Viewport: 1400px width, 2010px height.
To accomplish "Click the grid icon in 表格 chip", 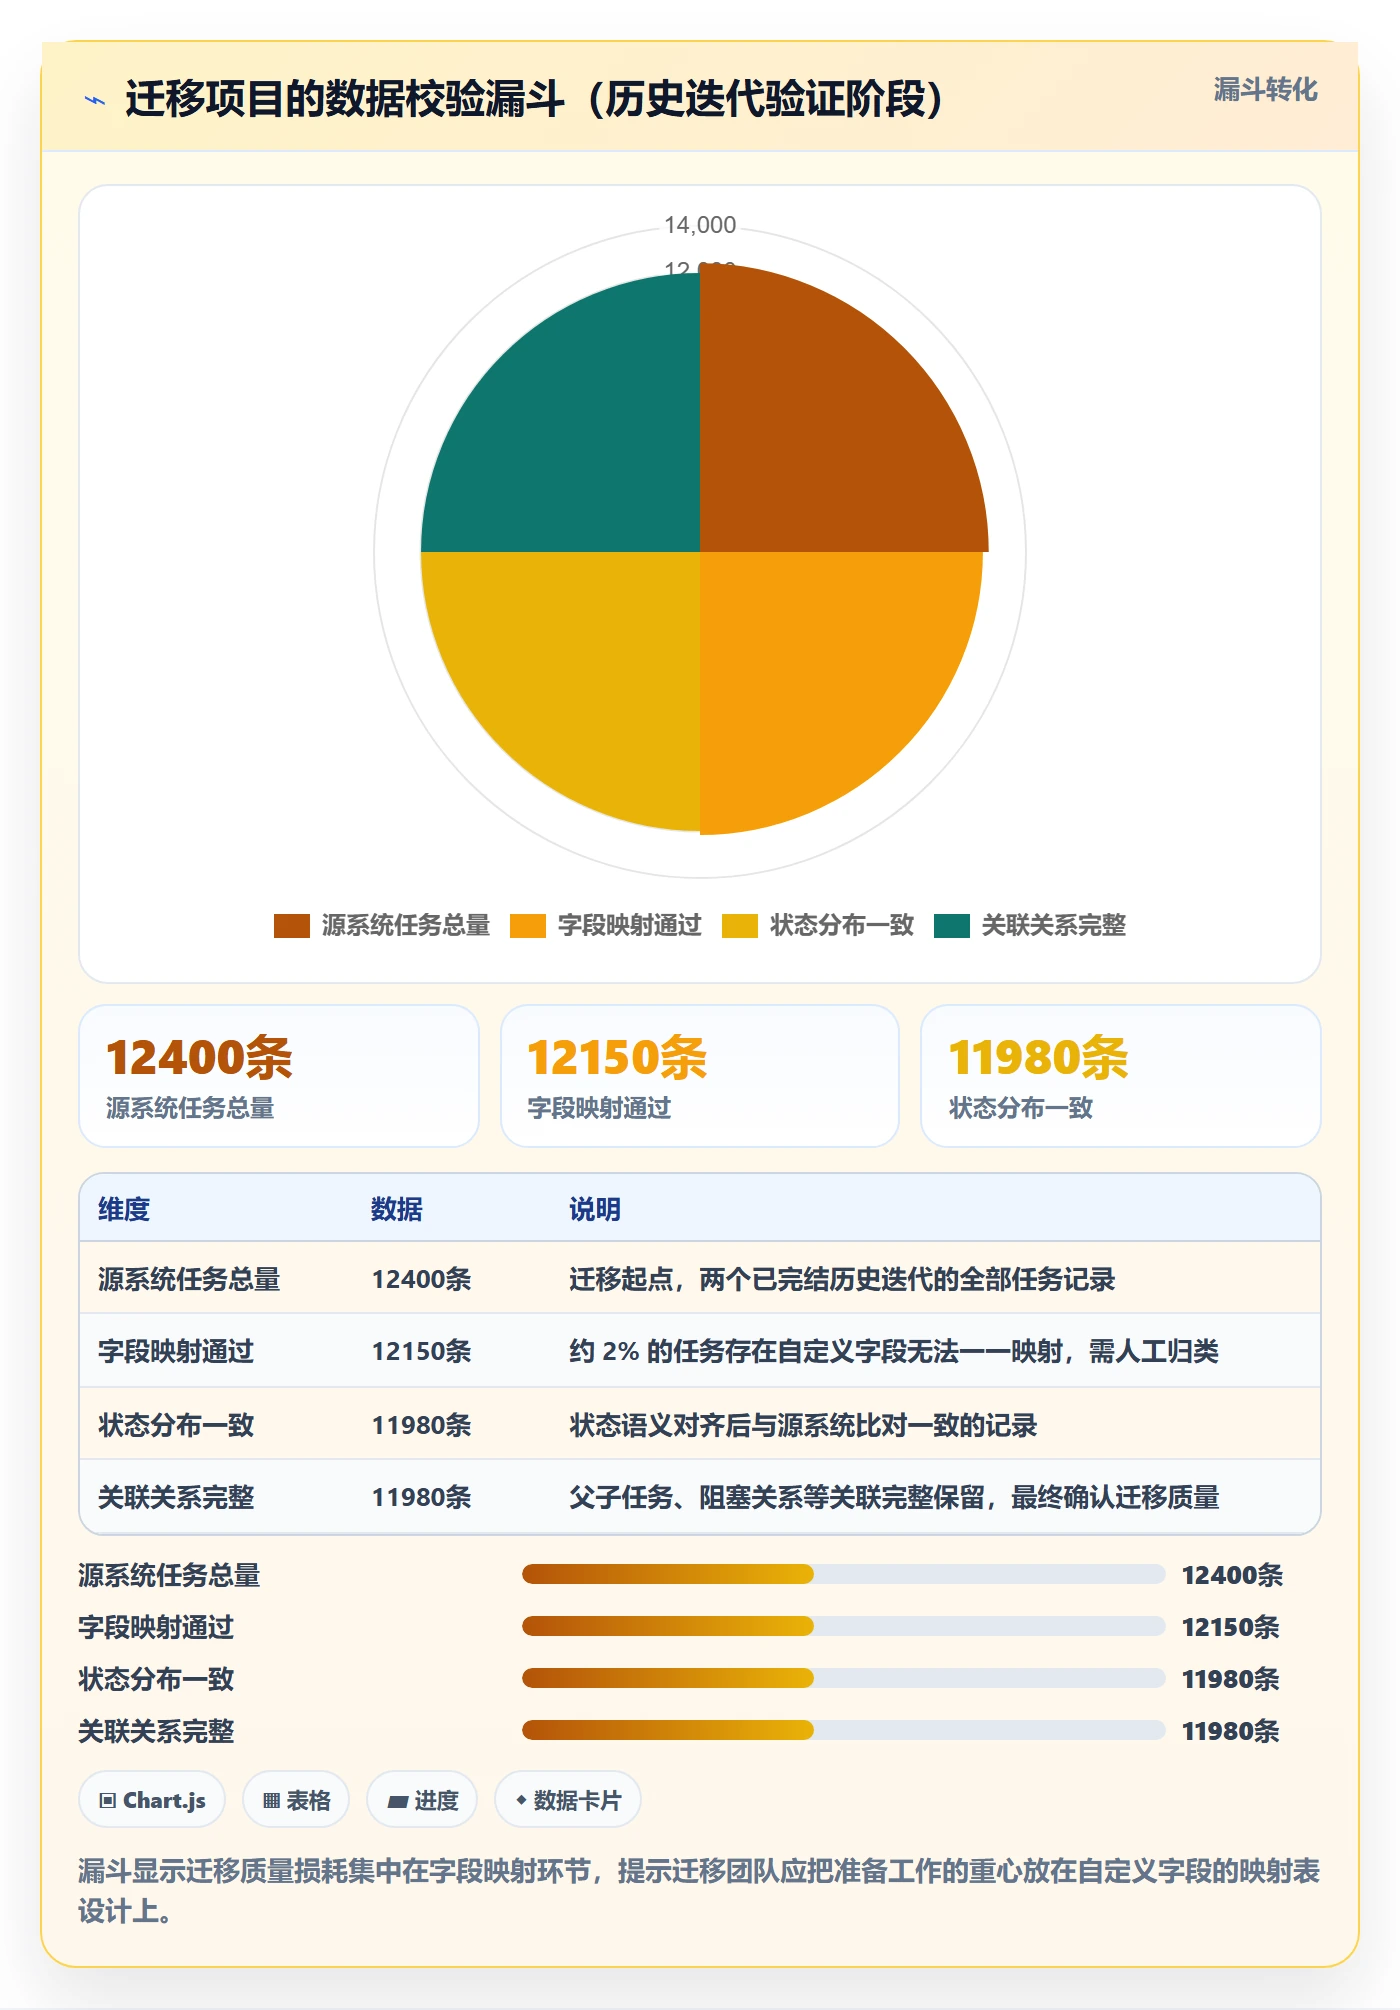I will click(x=271, y=1801).
